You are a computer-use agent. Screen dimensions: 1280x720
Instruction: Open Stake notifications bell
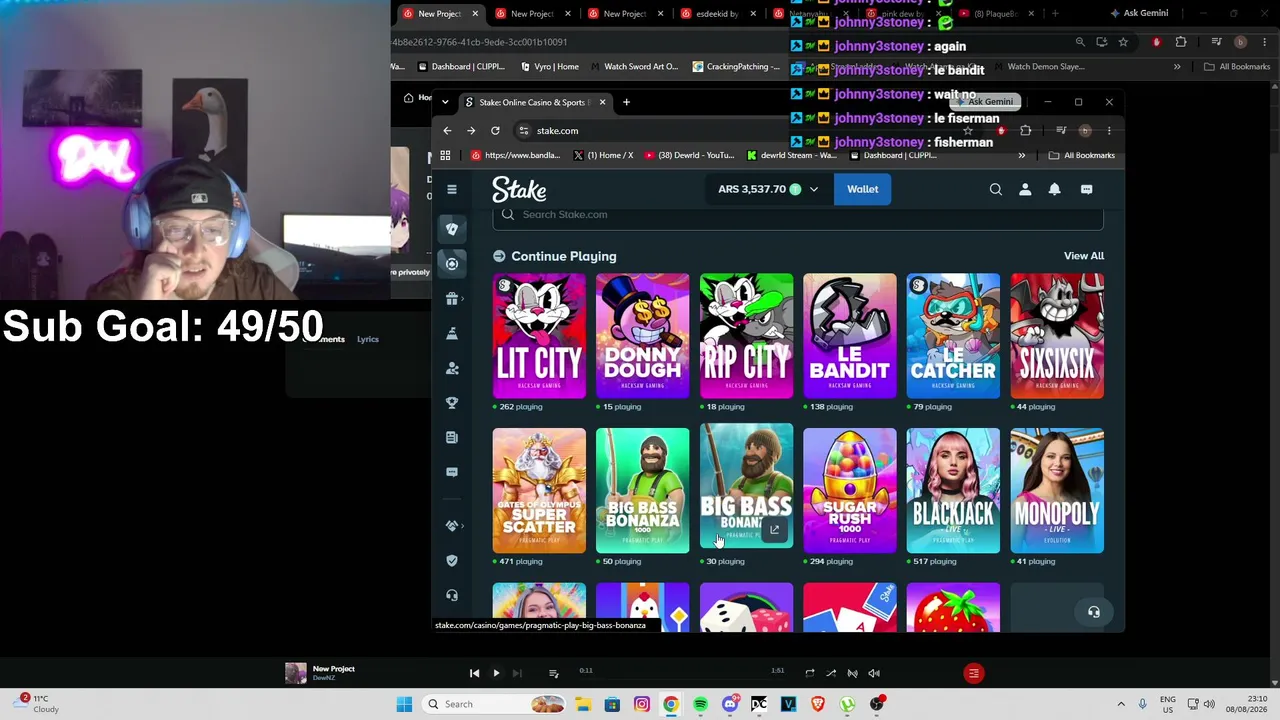[x=1054, y=189]
